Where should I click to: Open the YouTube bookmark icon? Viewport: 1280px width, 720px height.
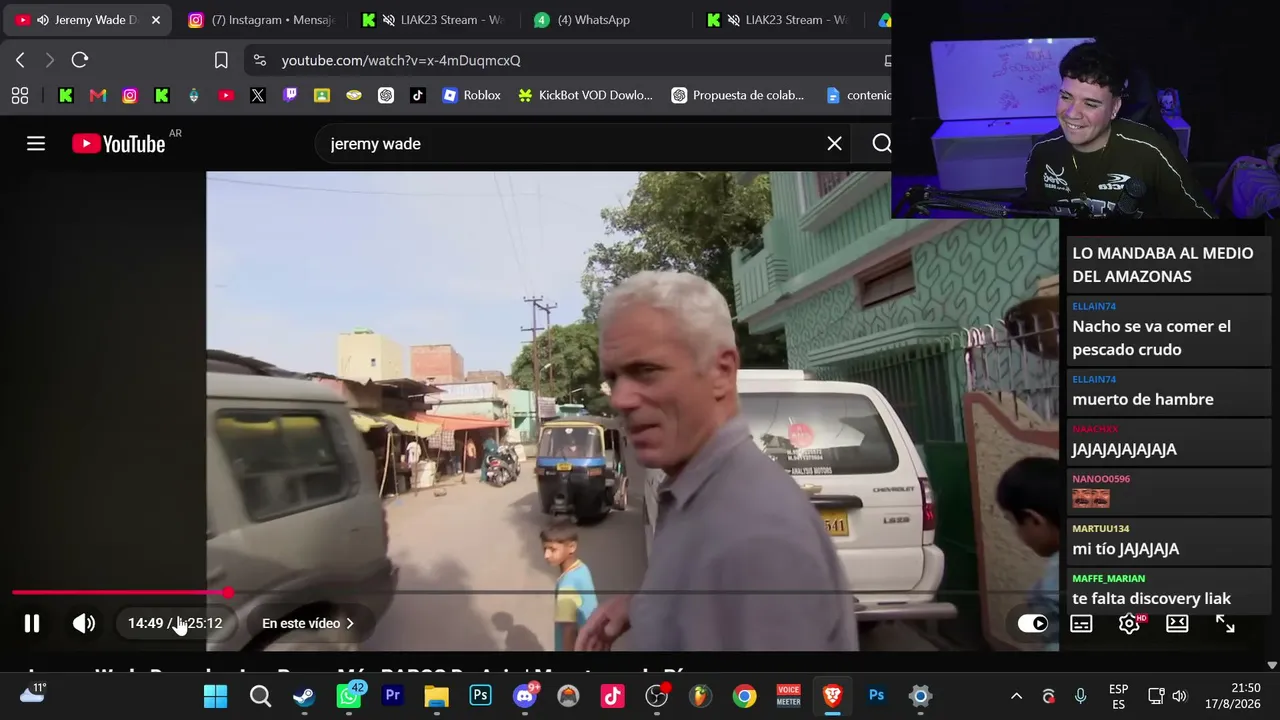(226, 95)
